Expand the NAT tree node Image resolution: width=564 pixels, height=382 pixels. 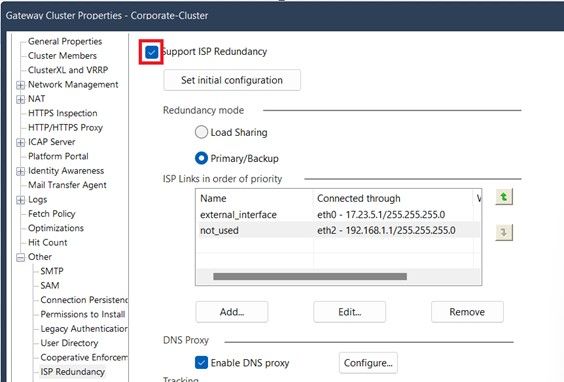pos(21,100)
